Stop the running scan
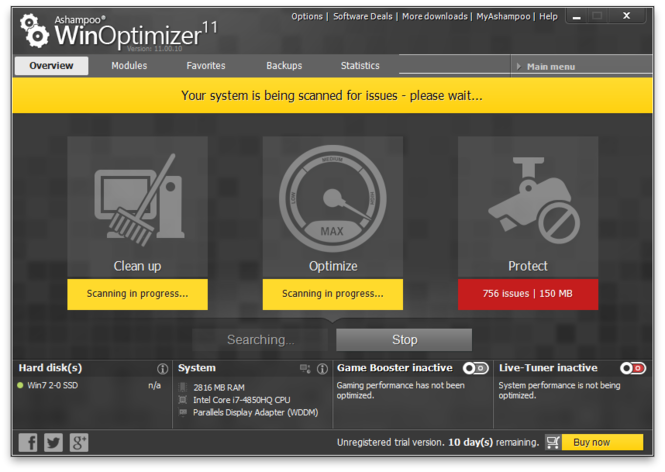Viewport: 665px width, 472px height. point(404,340)
